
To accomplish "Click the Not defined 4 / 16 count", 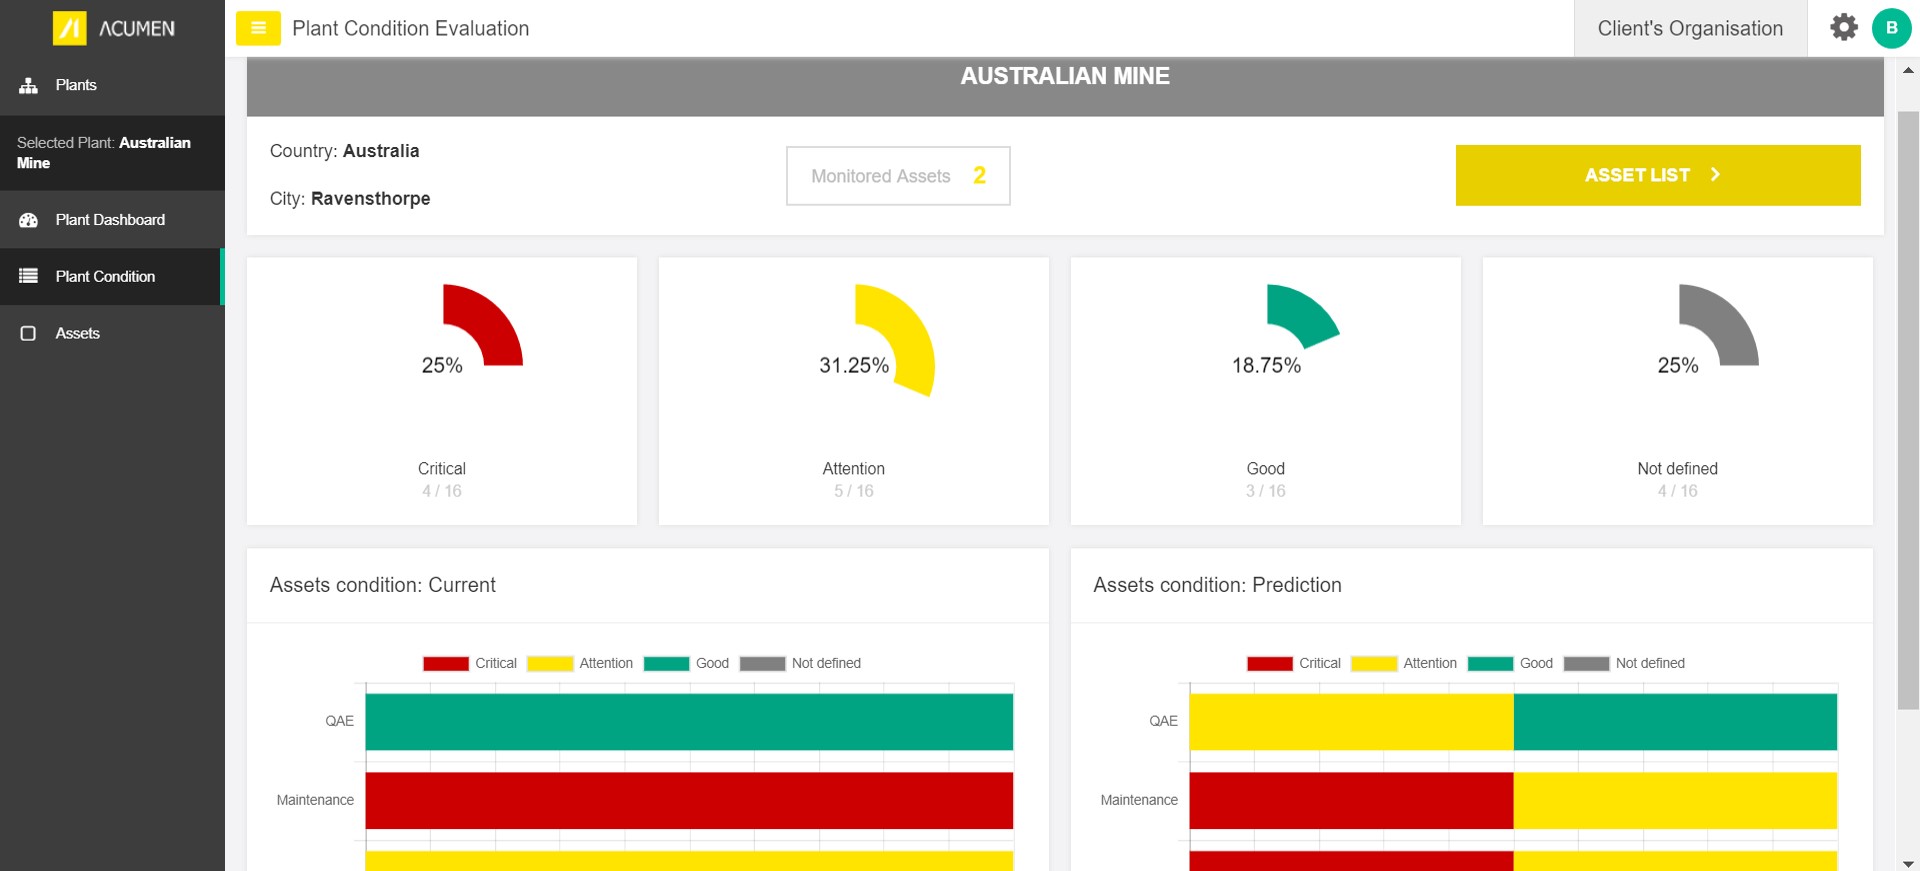I will (1678, 491).
